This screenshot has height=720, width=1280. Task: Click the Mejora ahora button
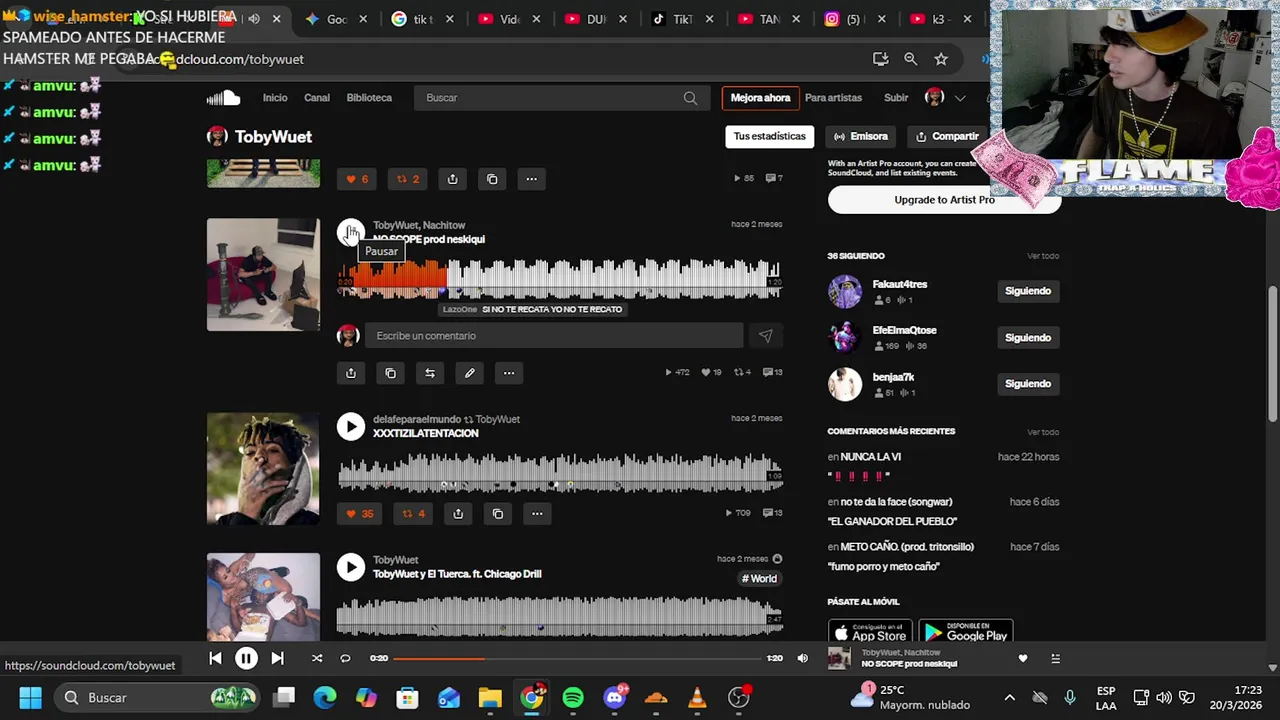point(760,98)
